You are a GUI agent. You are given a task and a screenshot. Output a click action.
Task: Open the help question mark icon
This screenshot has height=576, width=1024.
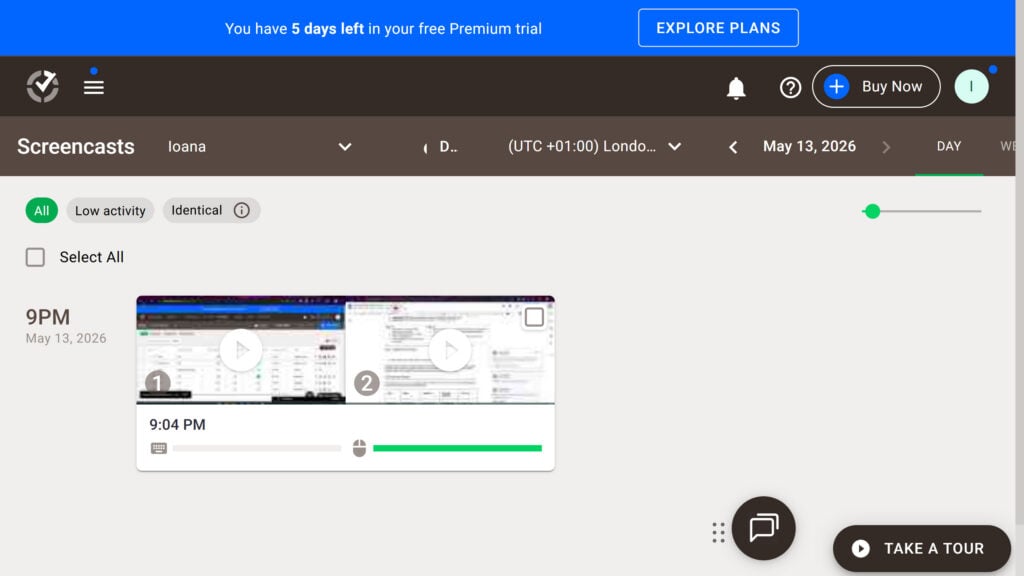(x=790, y=87)
